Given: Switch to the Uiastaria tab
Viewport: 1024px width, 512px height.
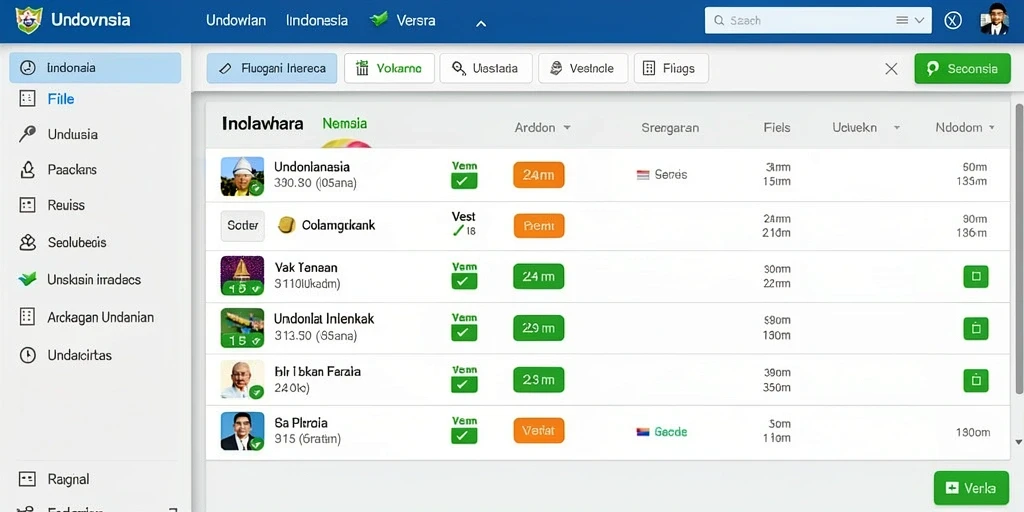Looking at the screenshot, I should (486, 68).
